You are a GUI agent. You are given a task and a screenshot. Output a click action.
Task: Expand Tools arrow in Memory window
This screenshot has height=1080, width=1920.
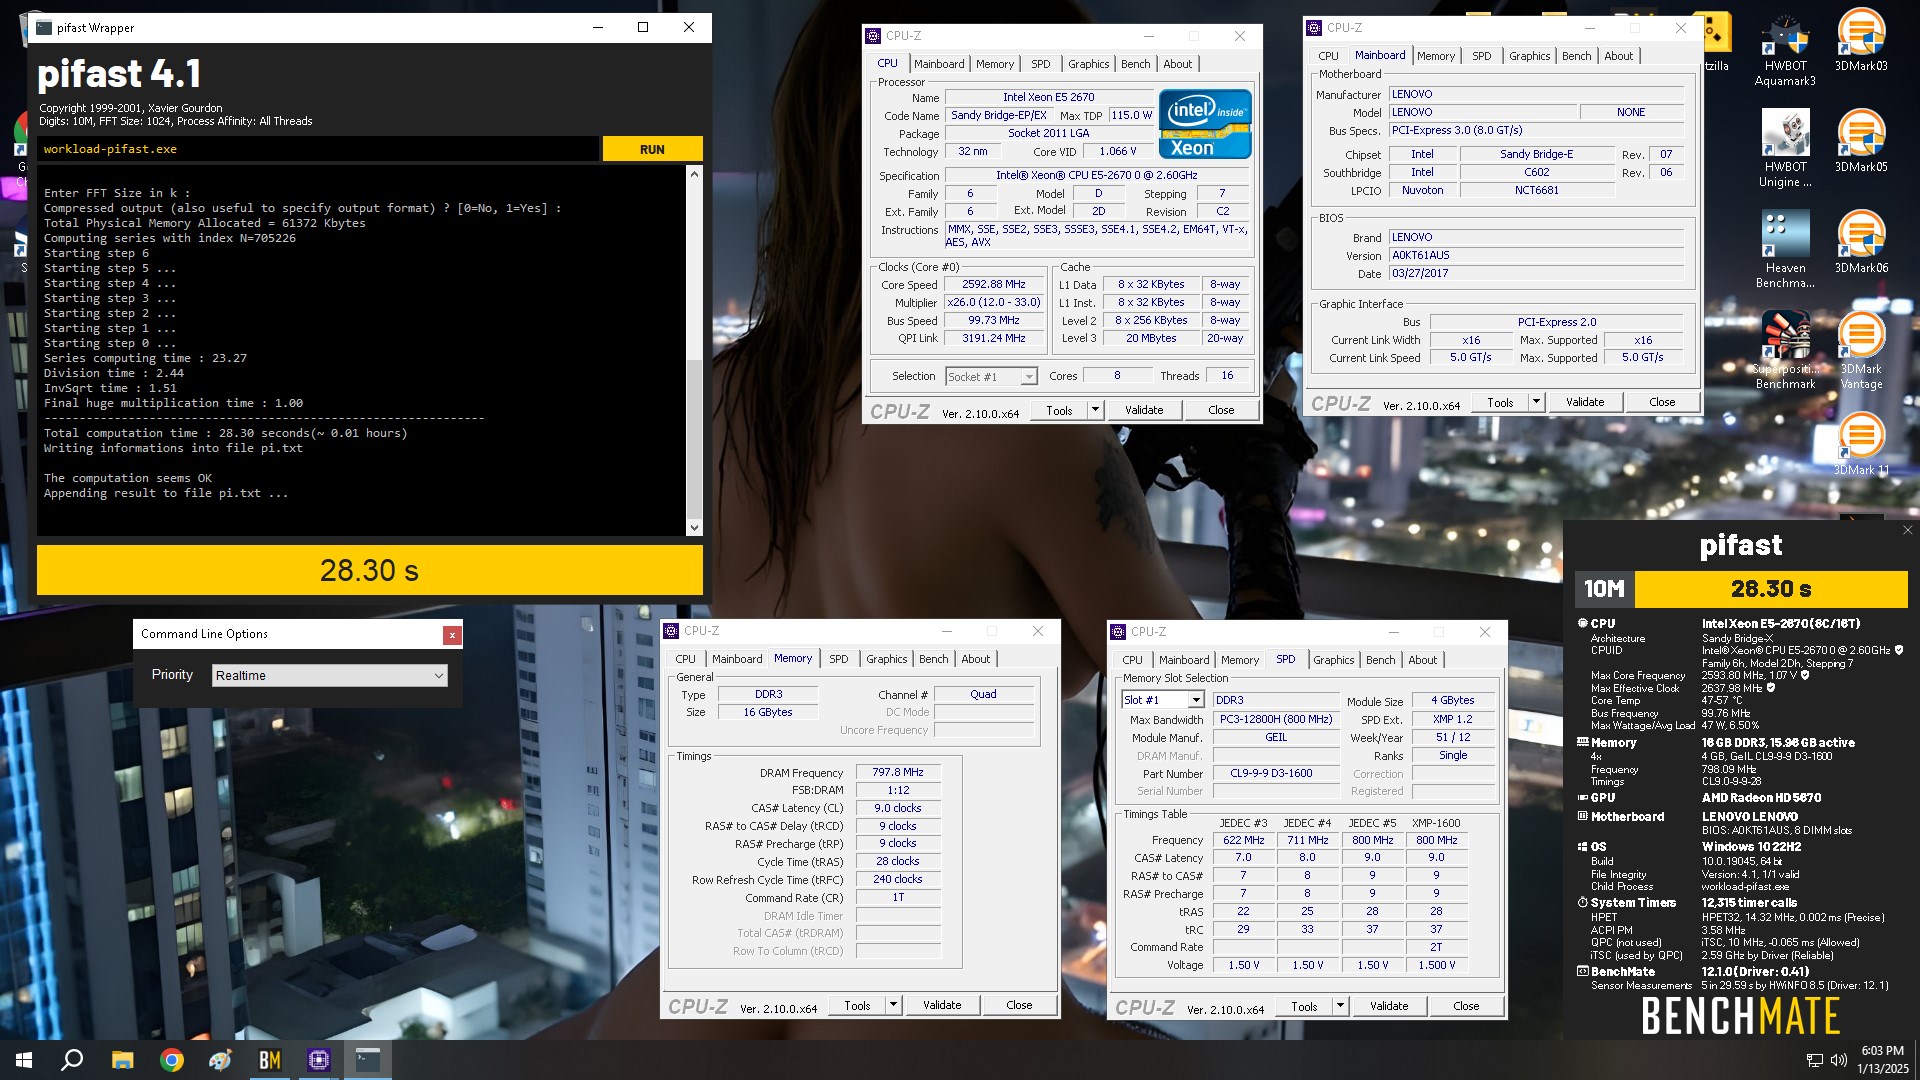tap(893, 1005)
